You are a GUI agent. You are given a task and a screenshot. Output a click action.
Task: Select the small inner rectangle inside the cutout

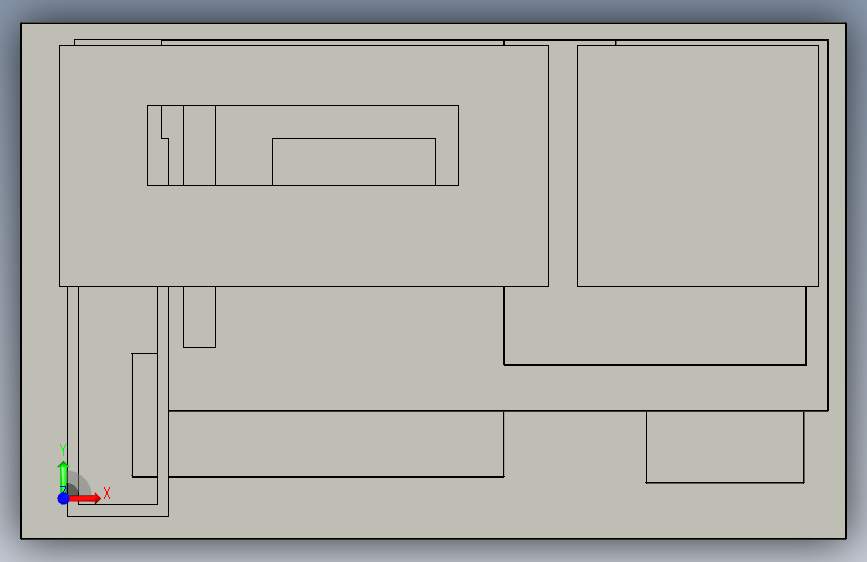354,162
